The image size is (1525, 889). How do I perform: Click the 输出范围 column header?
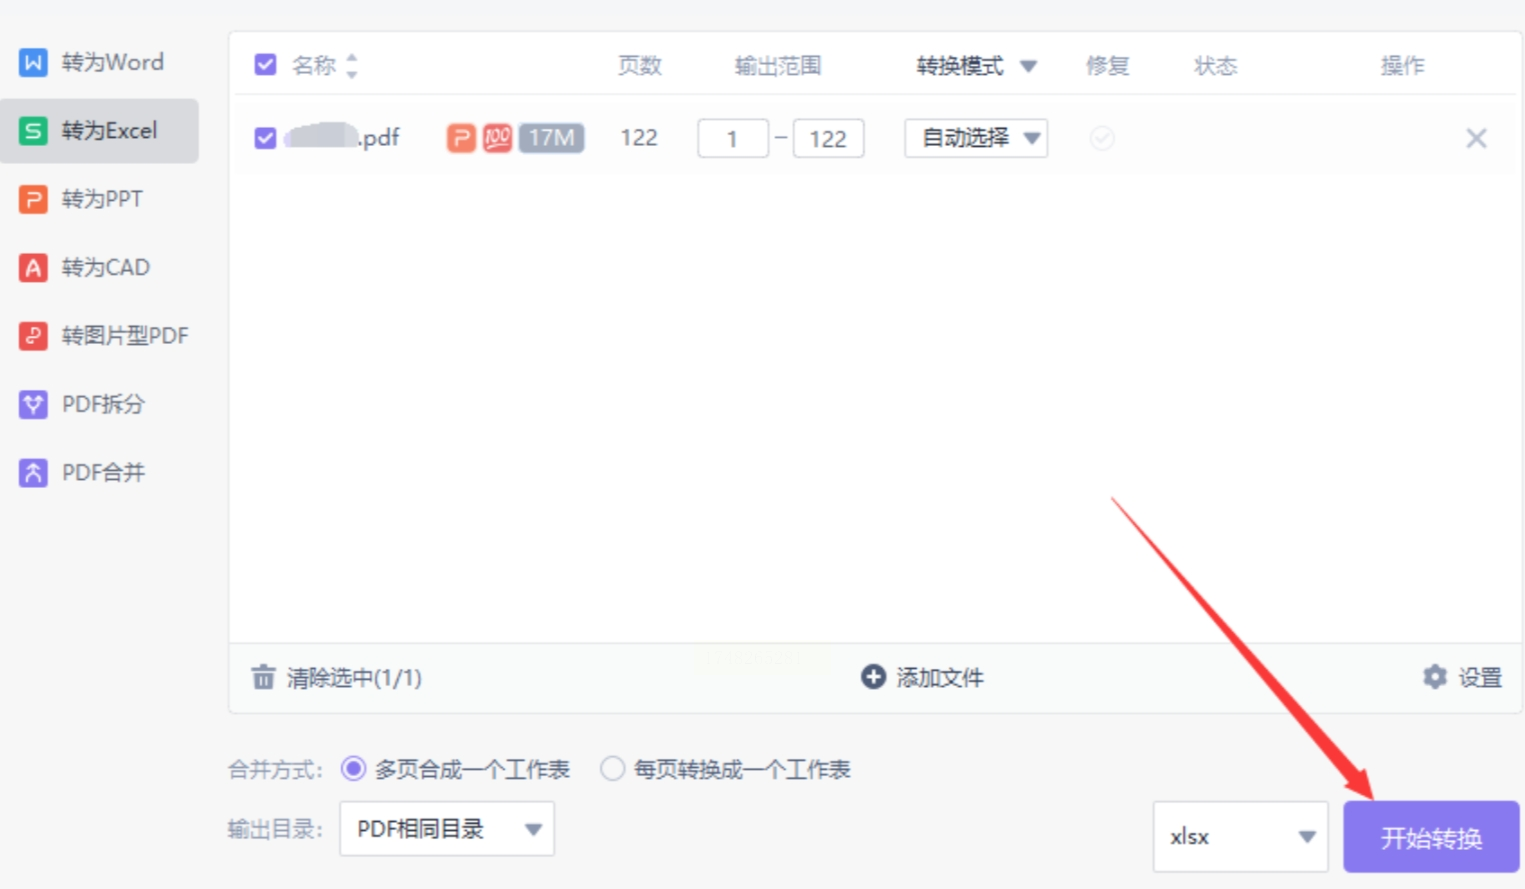coord(778,66)
